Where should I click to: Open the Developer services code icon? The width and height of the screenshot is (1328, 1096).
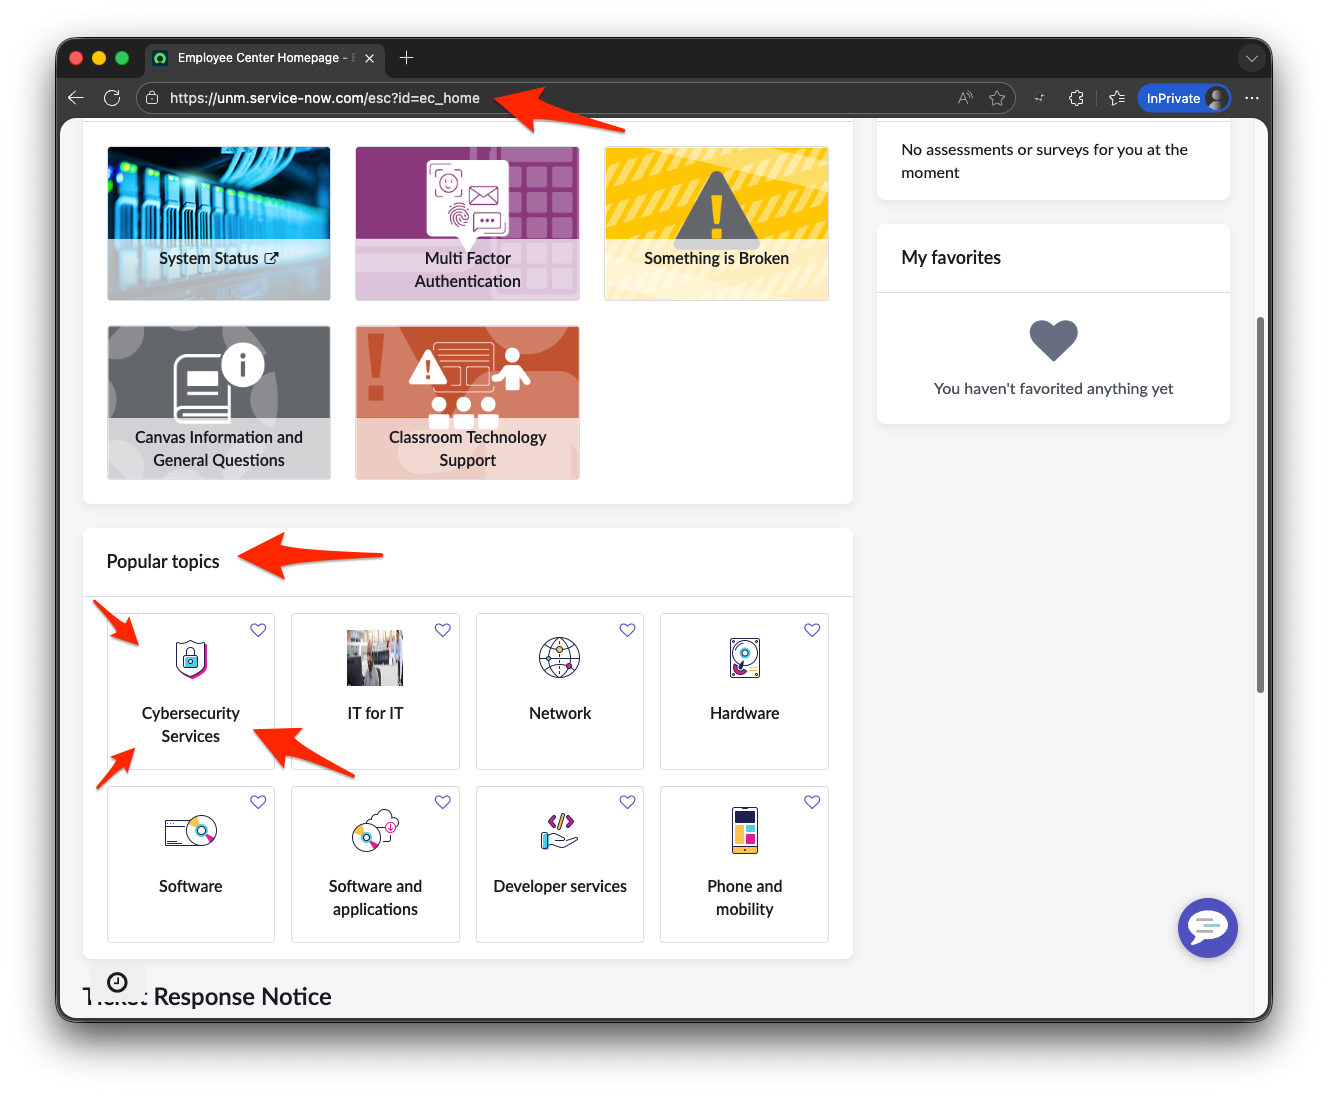559,830
